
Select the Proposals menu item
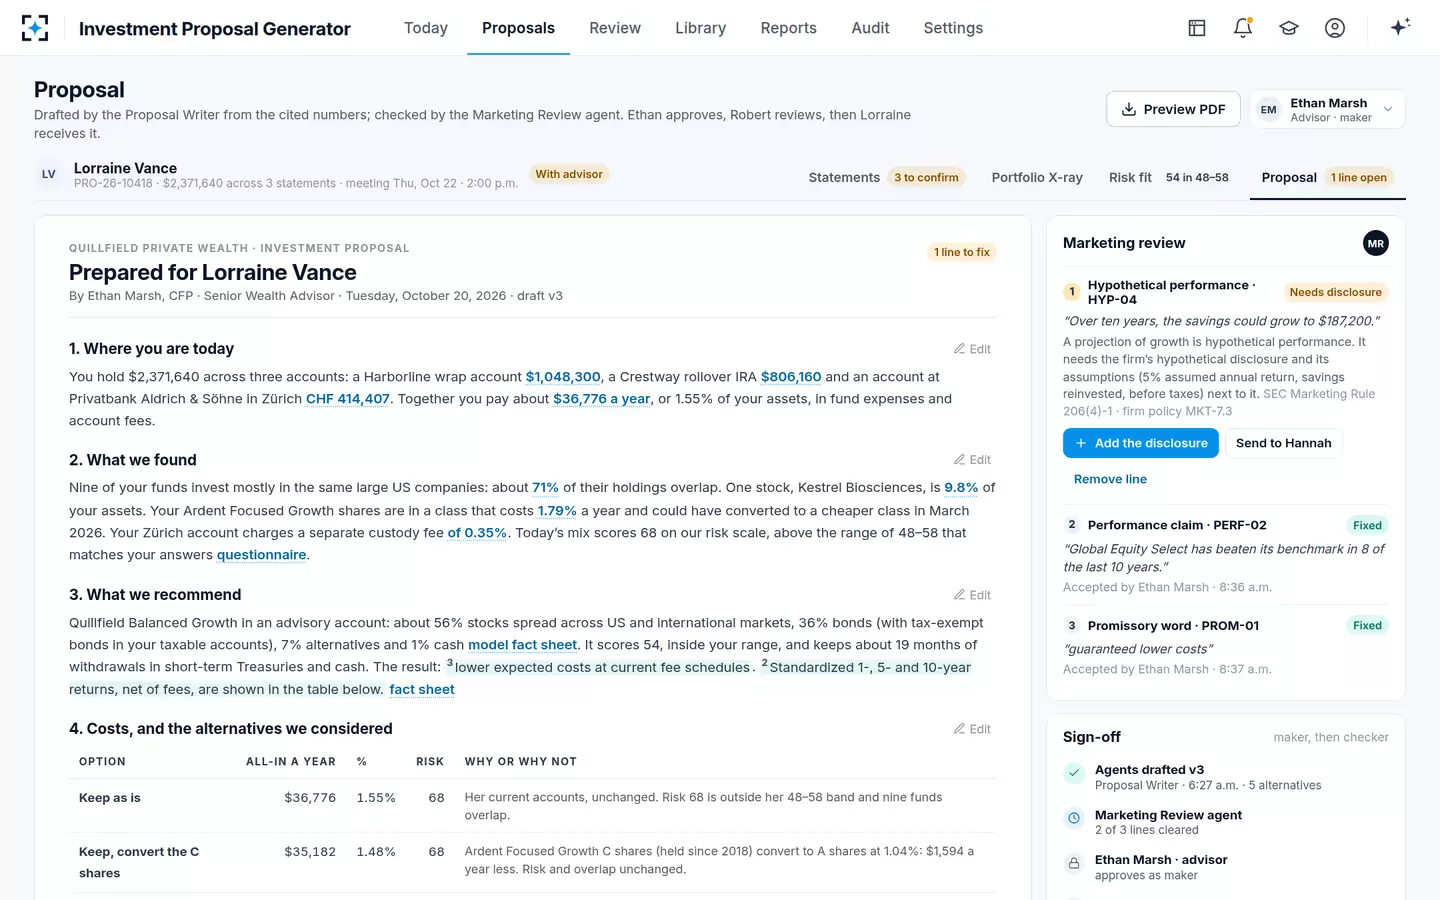(518, 28)
